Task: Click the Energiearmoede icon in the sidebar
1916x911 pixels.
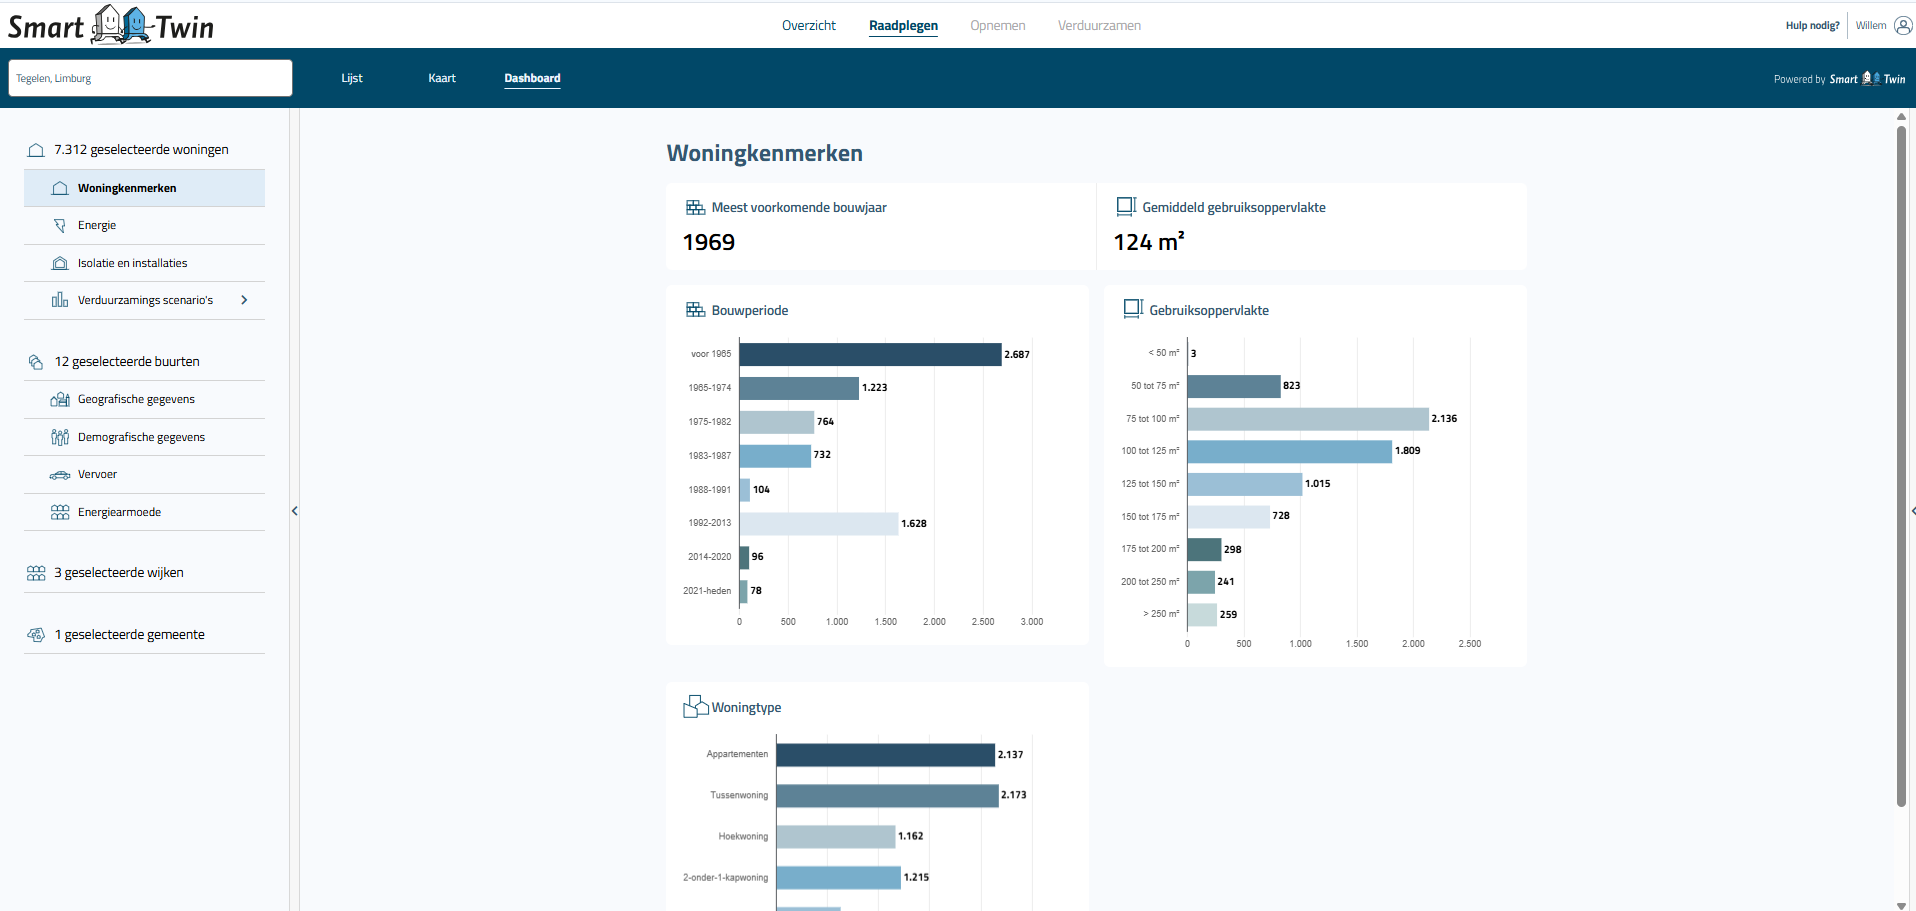Action: point(59,511)
